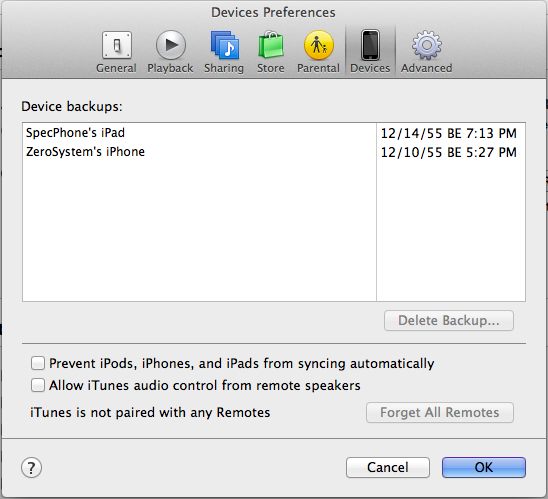Click Forget All Remotes button
This screenshot has width=548, height=499.
(x=440, y=412)
